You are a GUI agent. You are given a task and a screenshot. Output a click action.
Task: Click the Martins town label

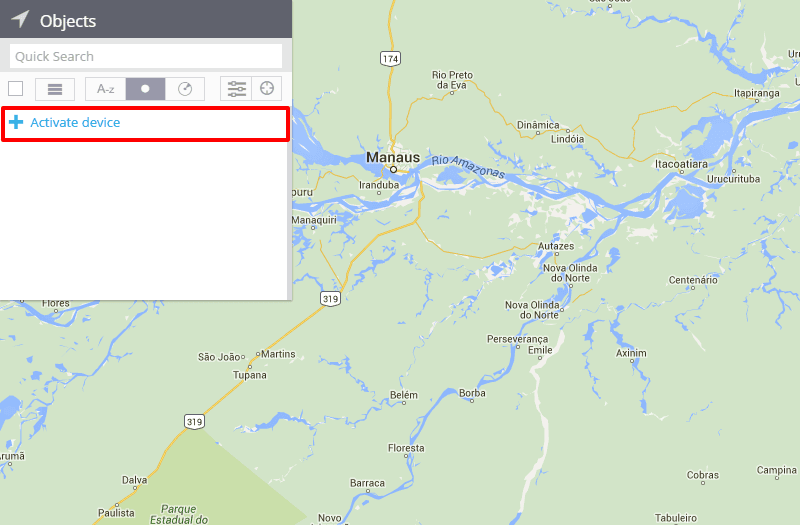pos(279,354)
